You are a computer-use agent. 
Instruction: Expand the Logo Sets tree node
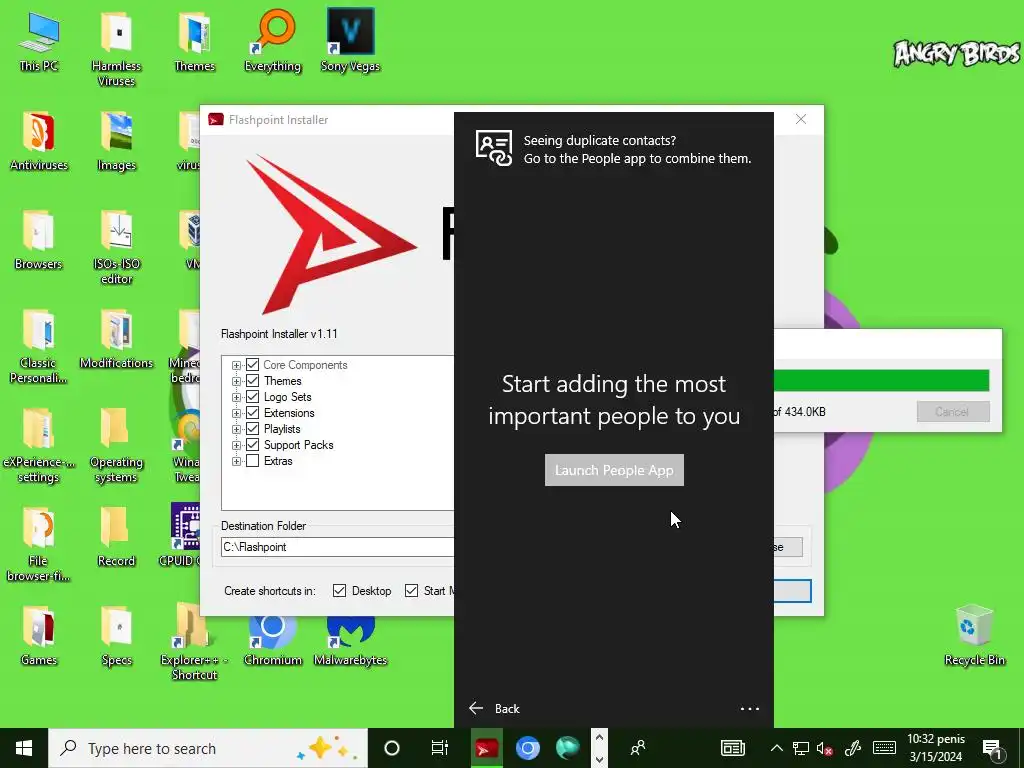coord(236,397)
